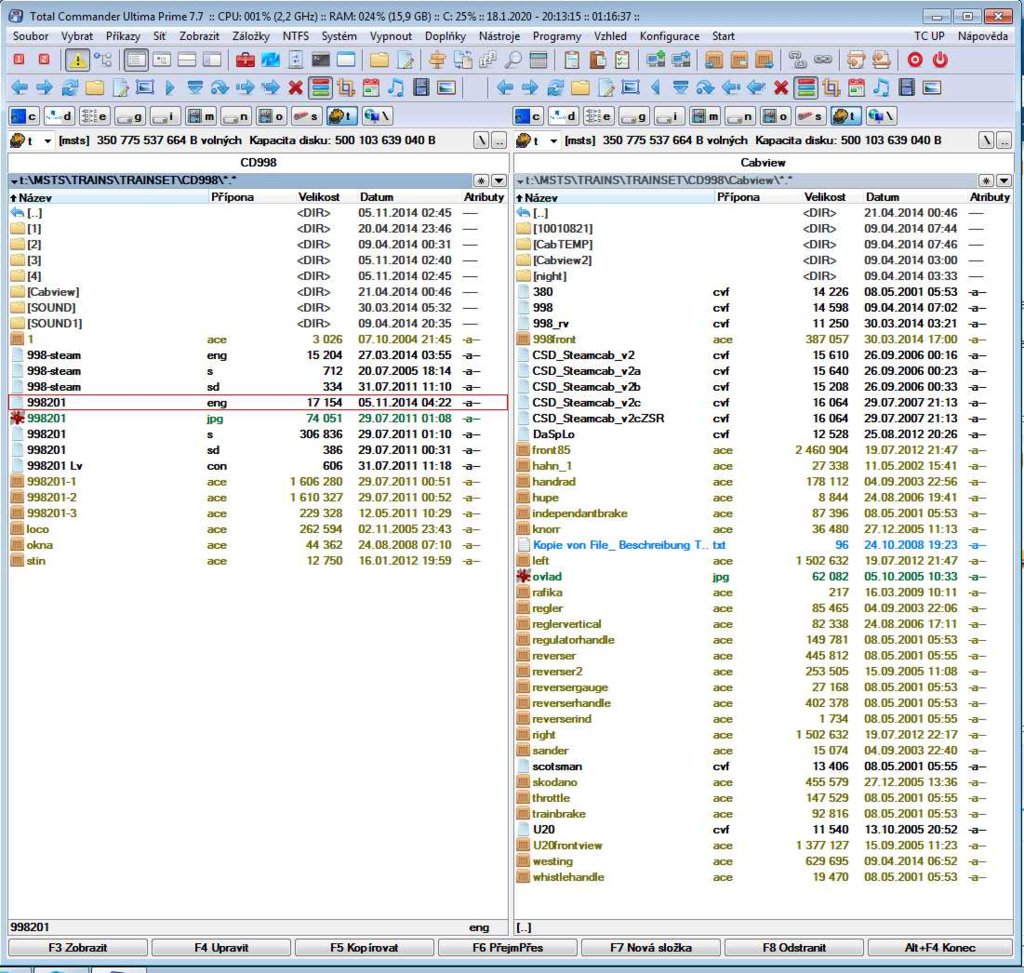
Task: Click the red power shutdown icon
Action: point(939,60)
